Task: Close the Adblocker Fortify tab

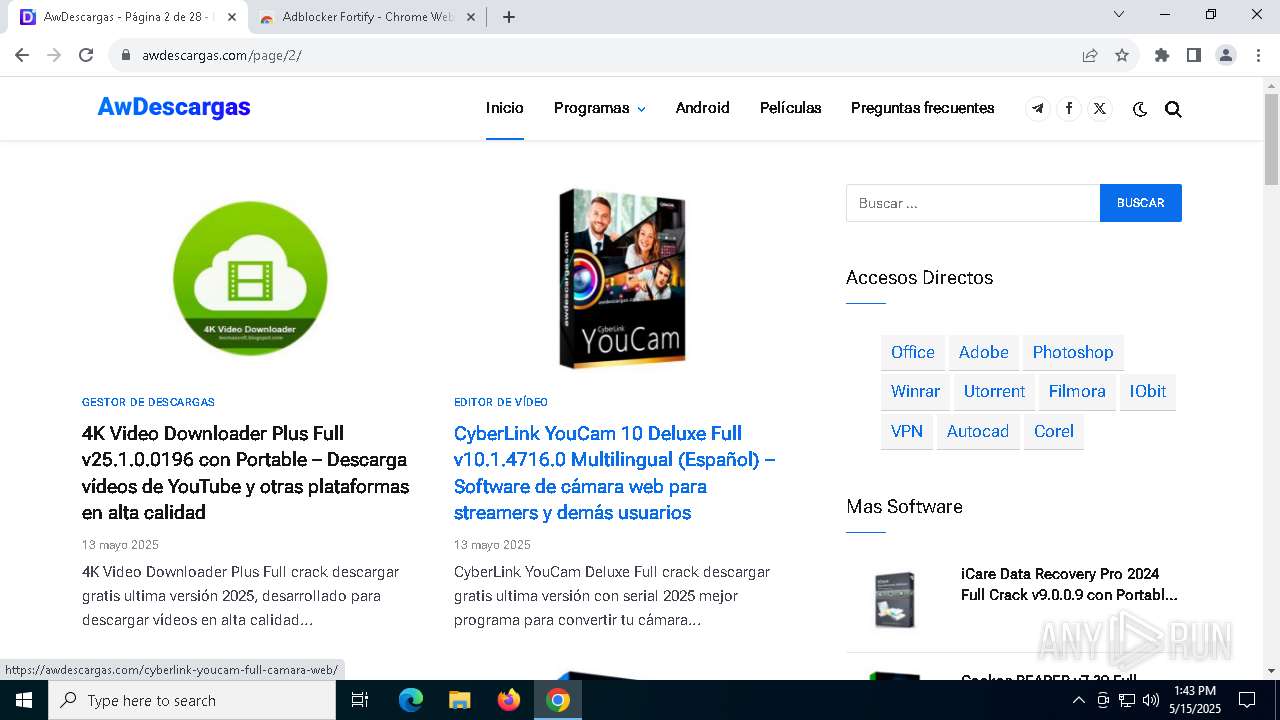Action: [471, 17]
